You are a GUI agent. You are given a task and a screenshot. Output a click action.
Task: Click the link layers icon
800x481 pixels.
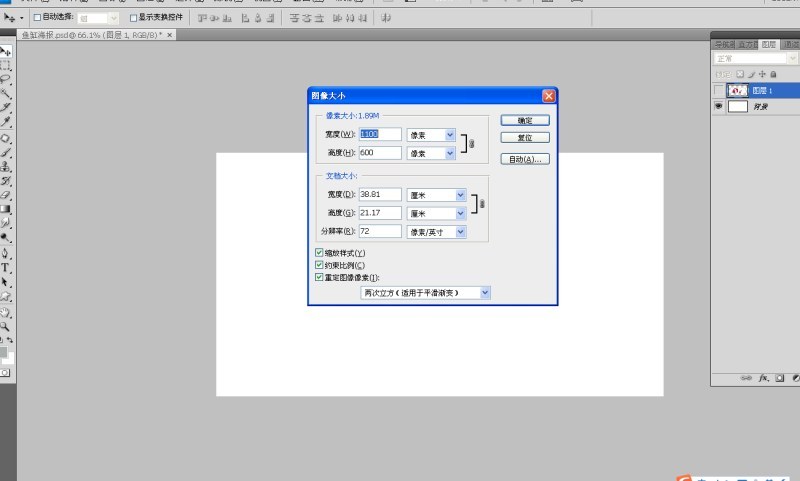(746, 378)
